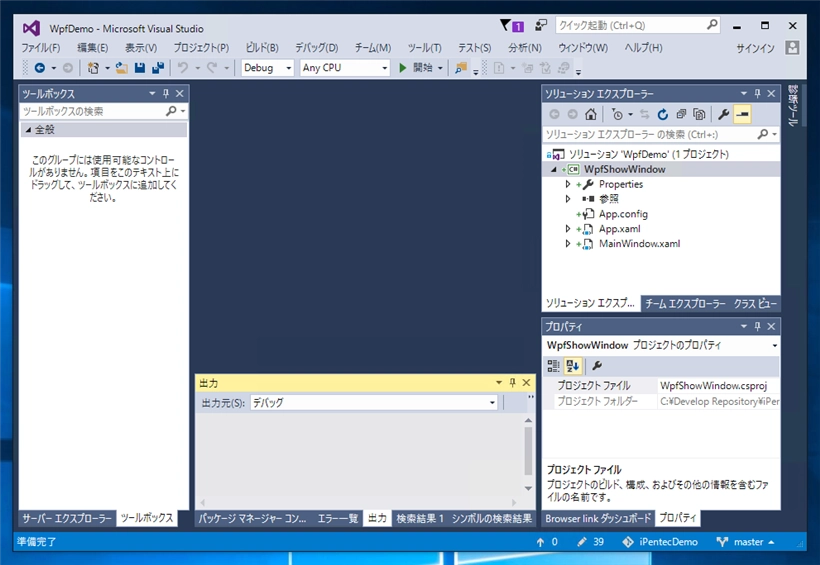820x565 pixels.
Task: Click the Redo arrow in toolbar
Action: [x=212, y=68]
